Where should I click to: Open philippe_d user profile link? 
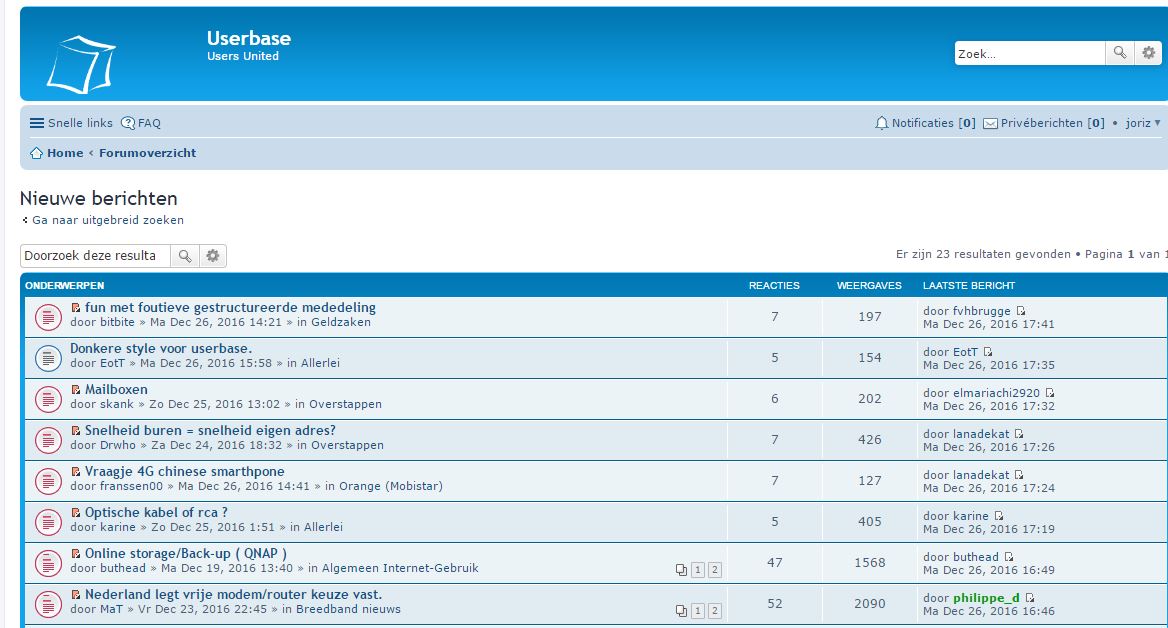[986, 598]
